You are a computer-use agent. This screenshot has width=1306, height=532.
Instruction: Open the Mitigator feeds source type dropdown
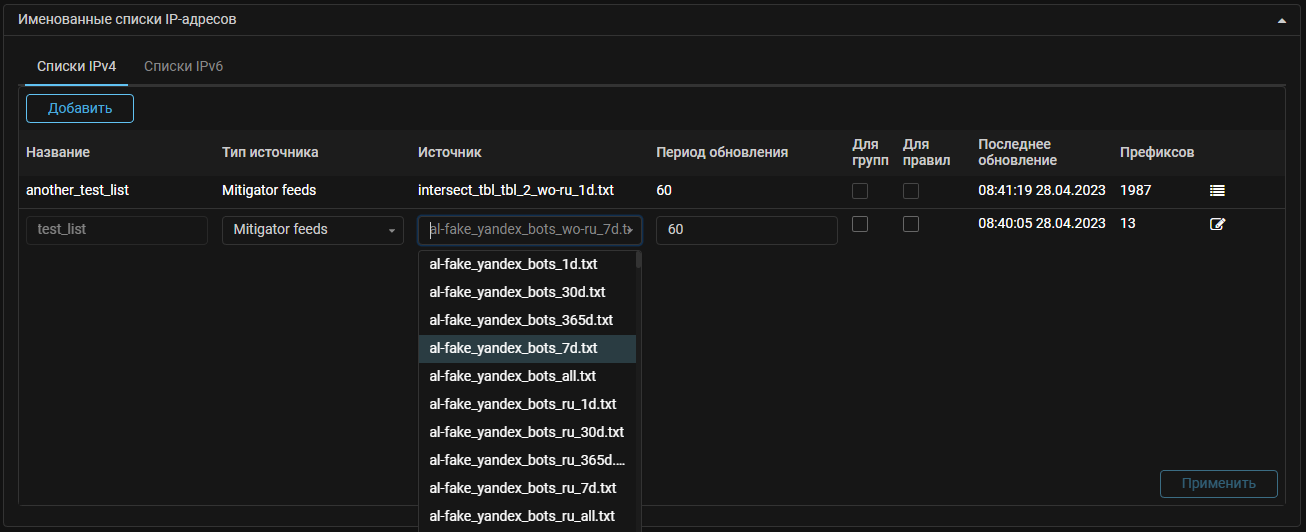click(313, 230)
